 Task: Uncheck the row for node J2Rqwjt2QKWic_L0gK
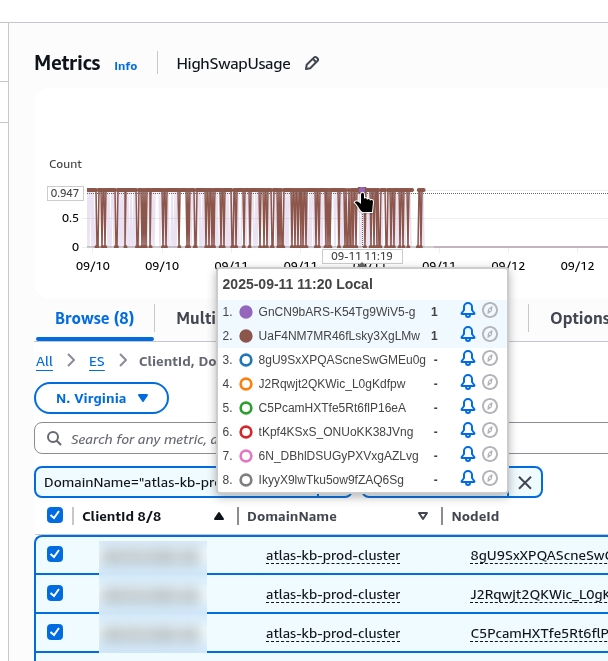pos(55,594)
